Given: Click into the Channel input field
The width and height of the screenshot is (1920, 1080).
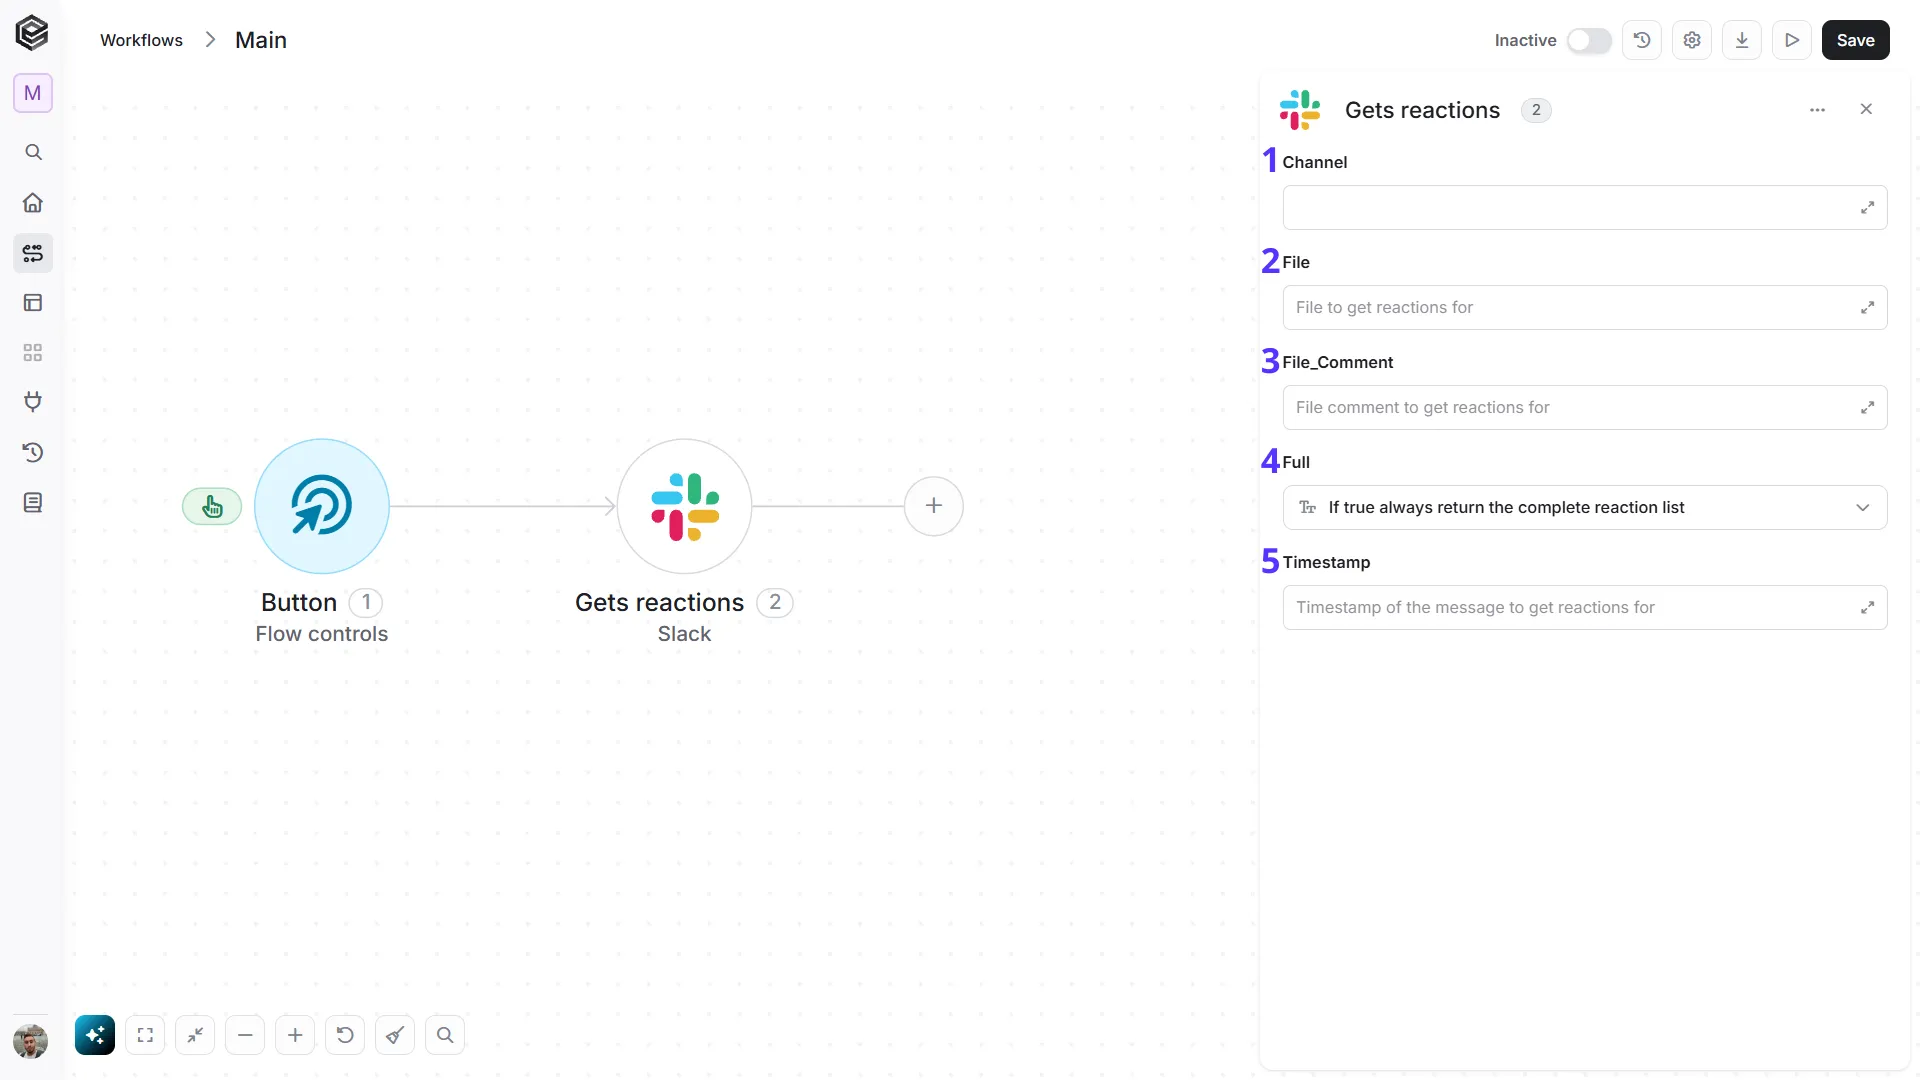Looking at the screenshot, I should click(1585, 207).
